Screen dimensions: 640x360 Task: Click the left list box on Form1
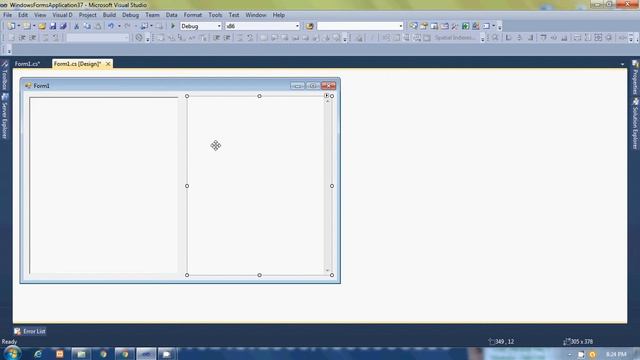point(104,185)
